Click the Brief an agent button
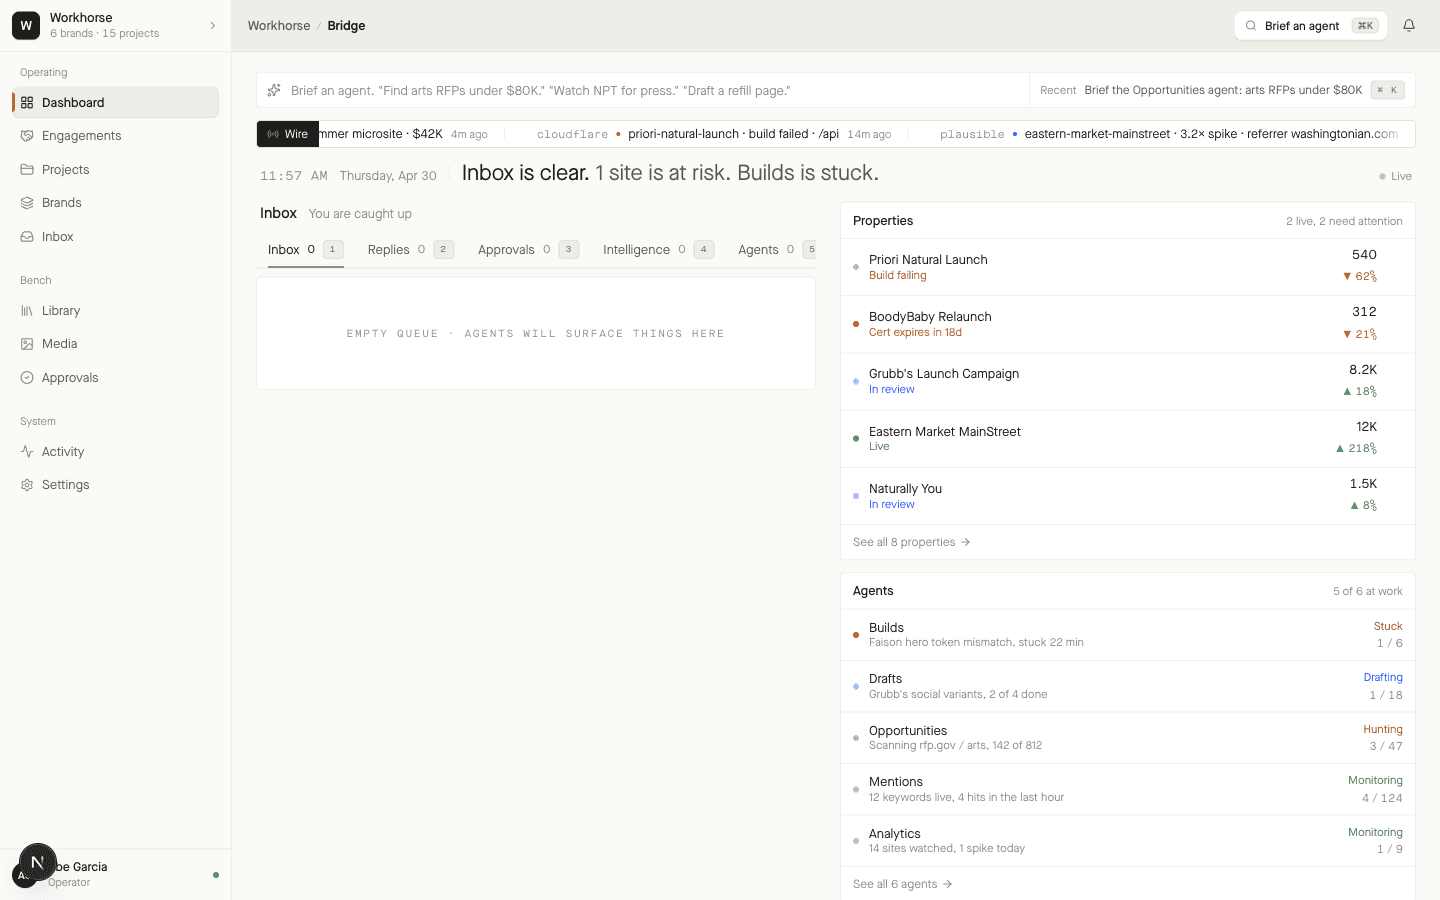This screenshot has height=900, width=1440. 1310,26
